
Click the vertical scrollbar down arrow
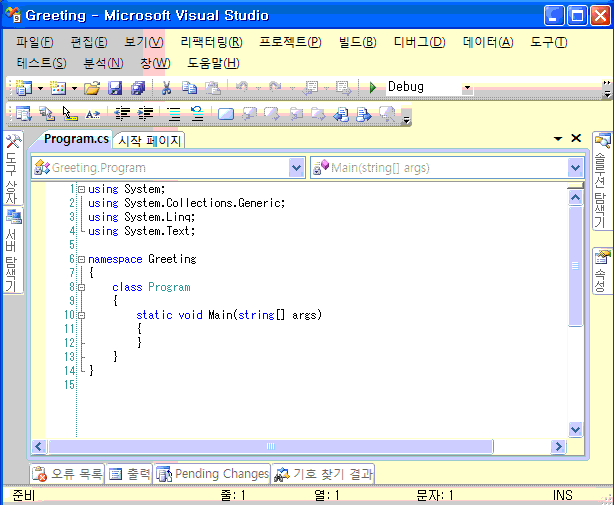(575, 429)
